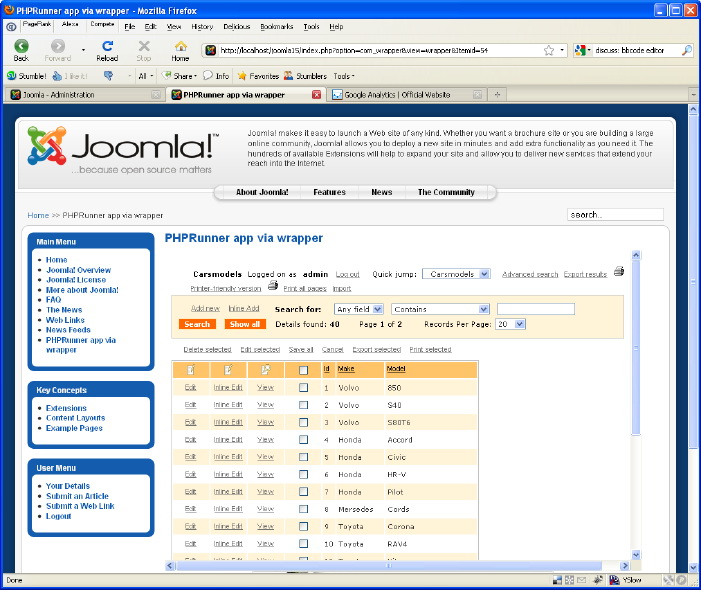Select checkbox for Honda Accord row
Image resolution: width=701 pixels, height=590 pixels.
304,439
